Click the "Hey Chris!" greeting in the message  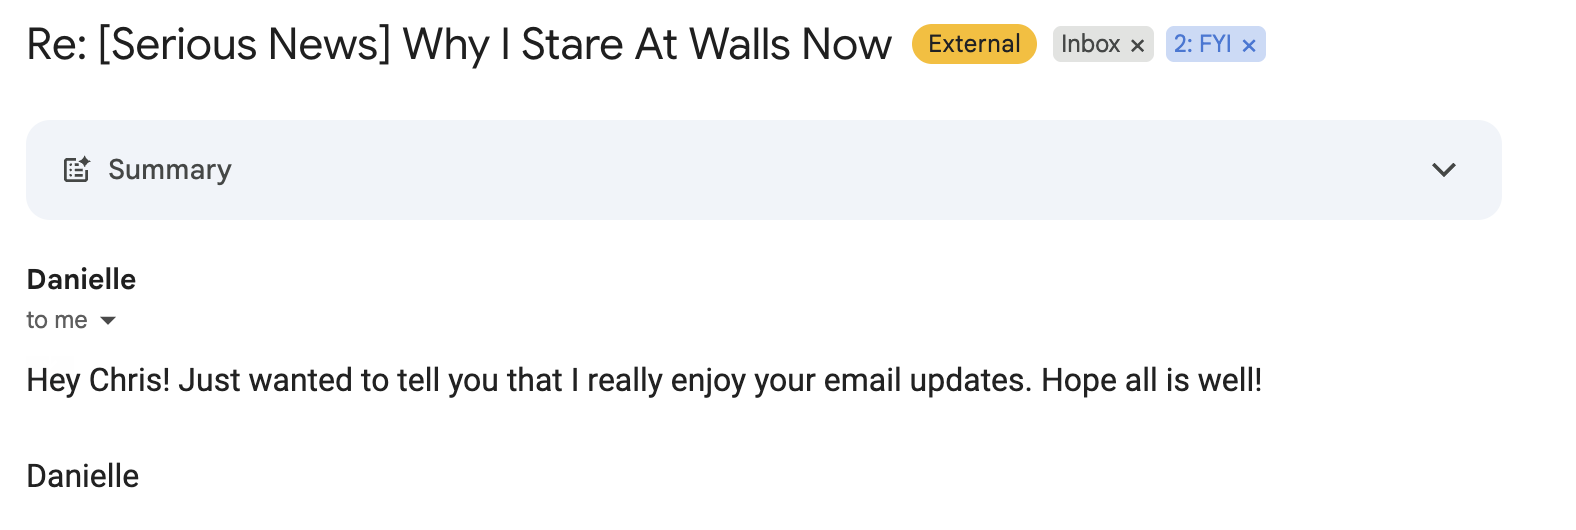[x=98, y=380]
